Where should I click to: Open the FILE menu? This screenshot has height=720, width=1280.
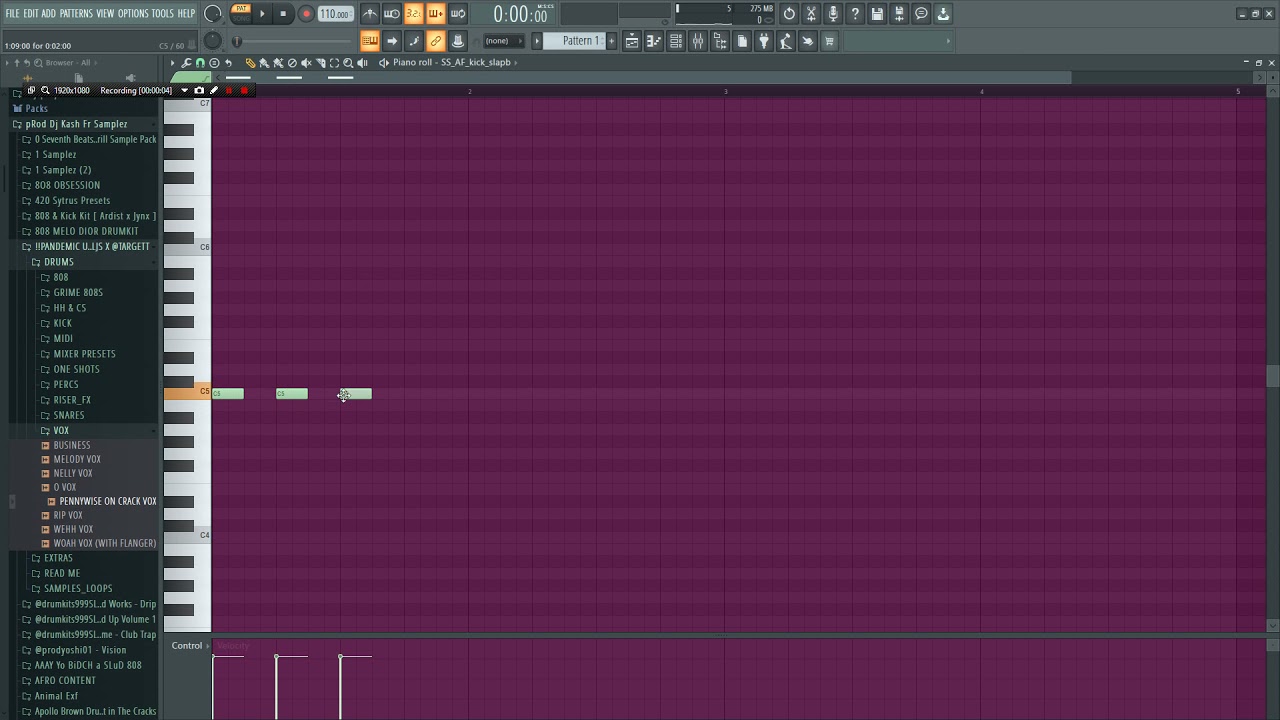click(x=13, y=14)
